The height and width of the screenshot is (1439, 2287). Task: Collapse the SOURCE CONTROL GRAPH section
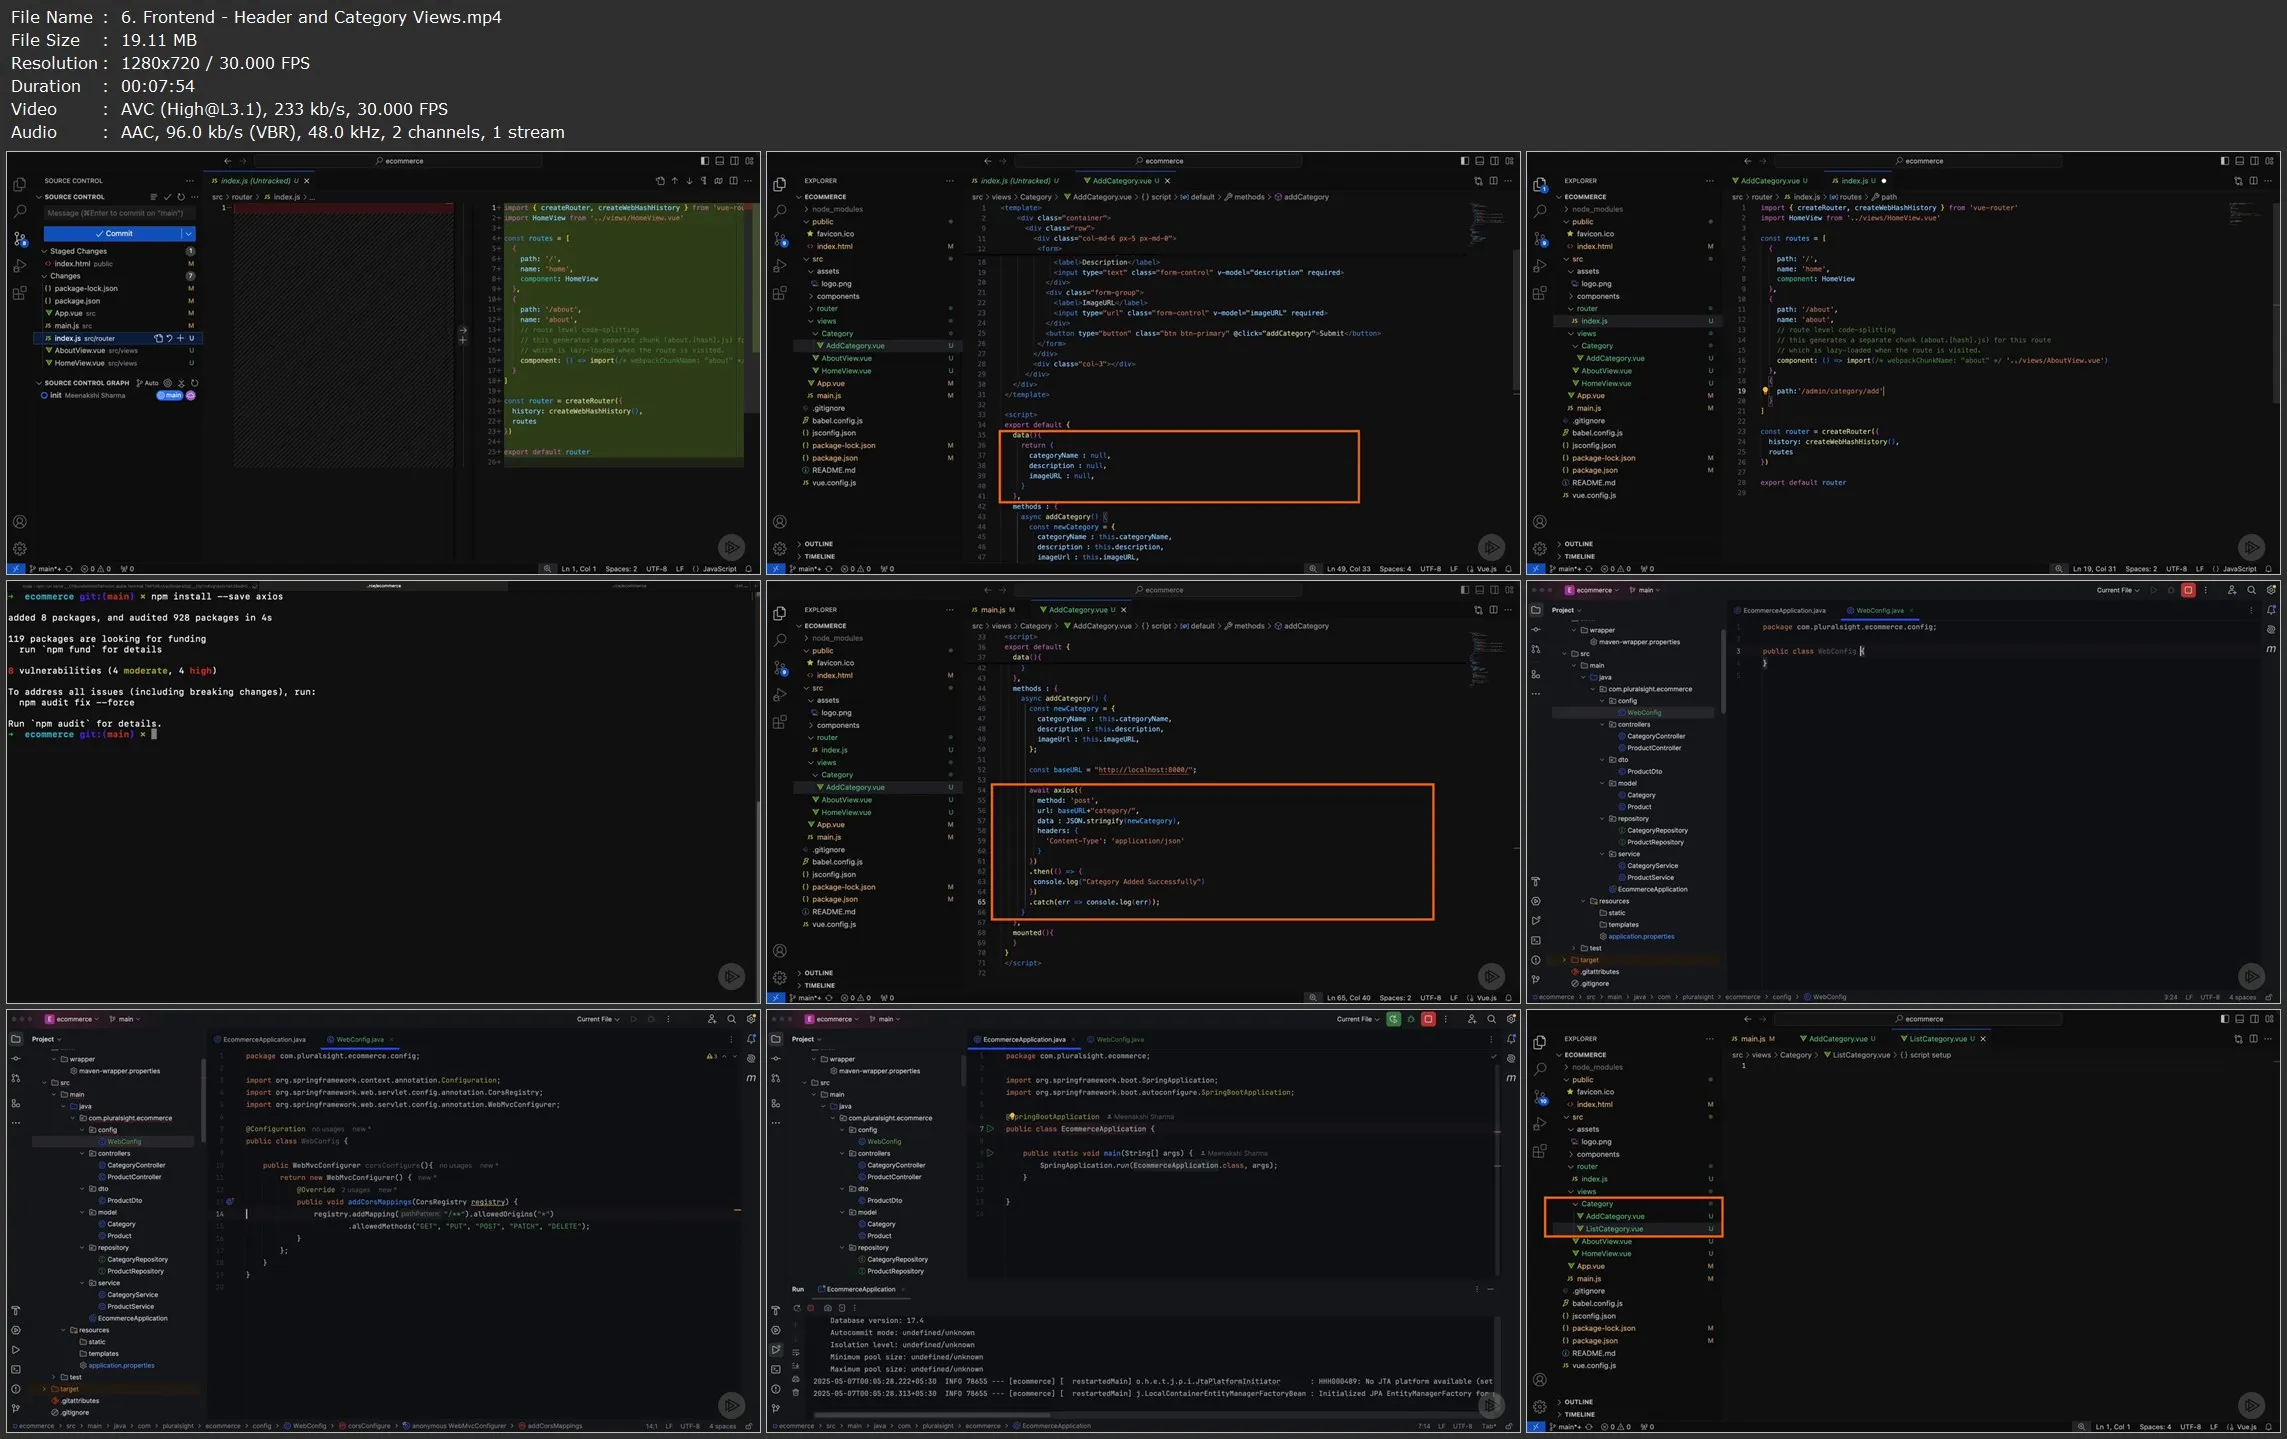pyautogui.click(x=86, y=383)
